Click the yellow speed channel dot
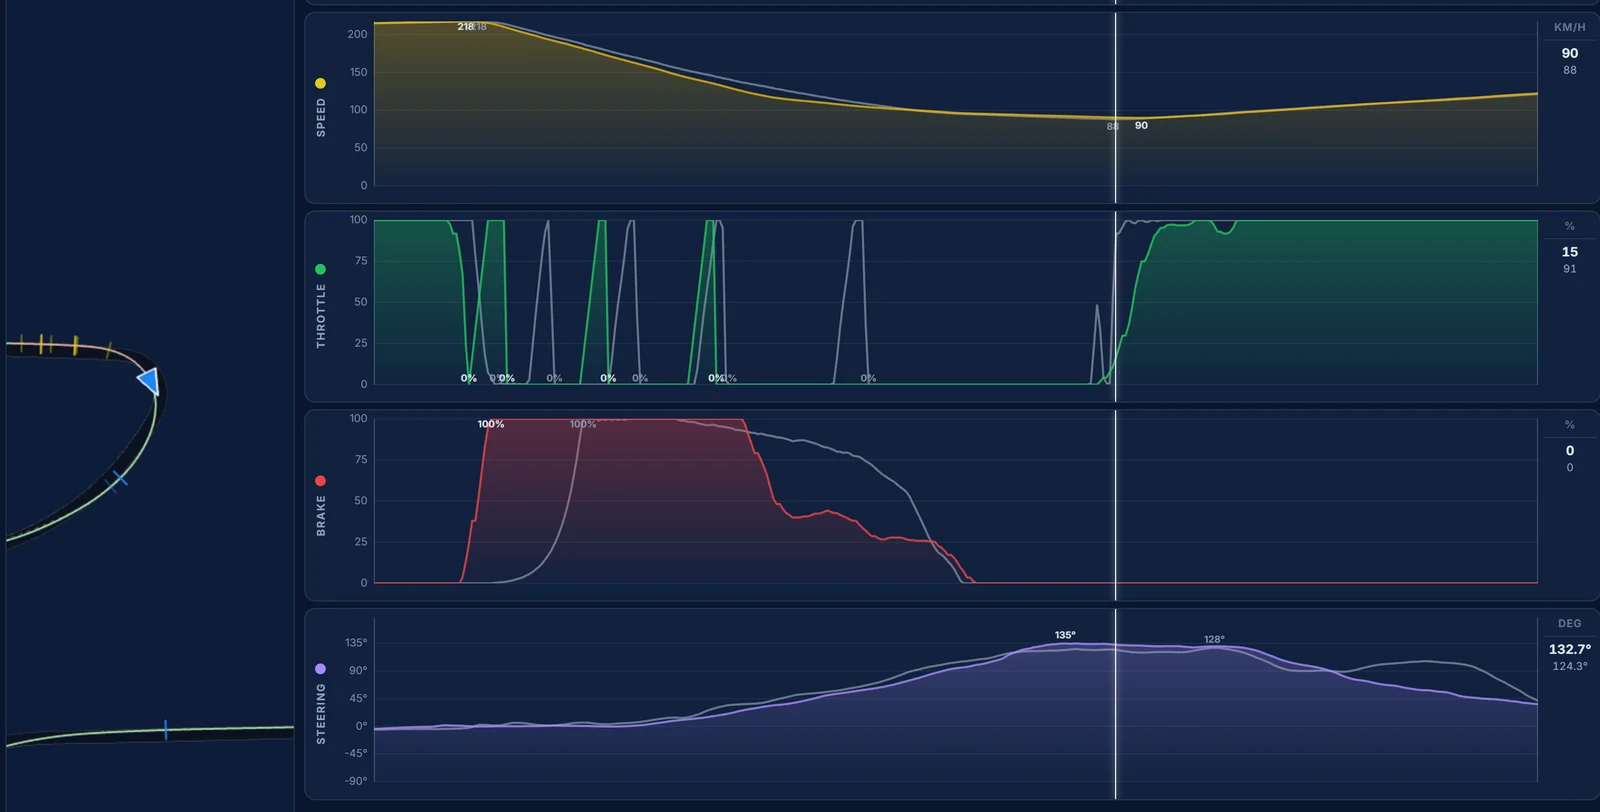The width and height of the screenshot is (1600, 812). (320, 83)
